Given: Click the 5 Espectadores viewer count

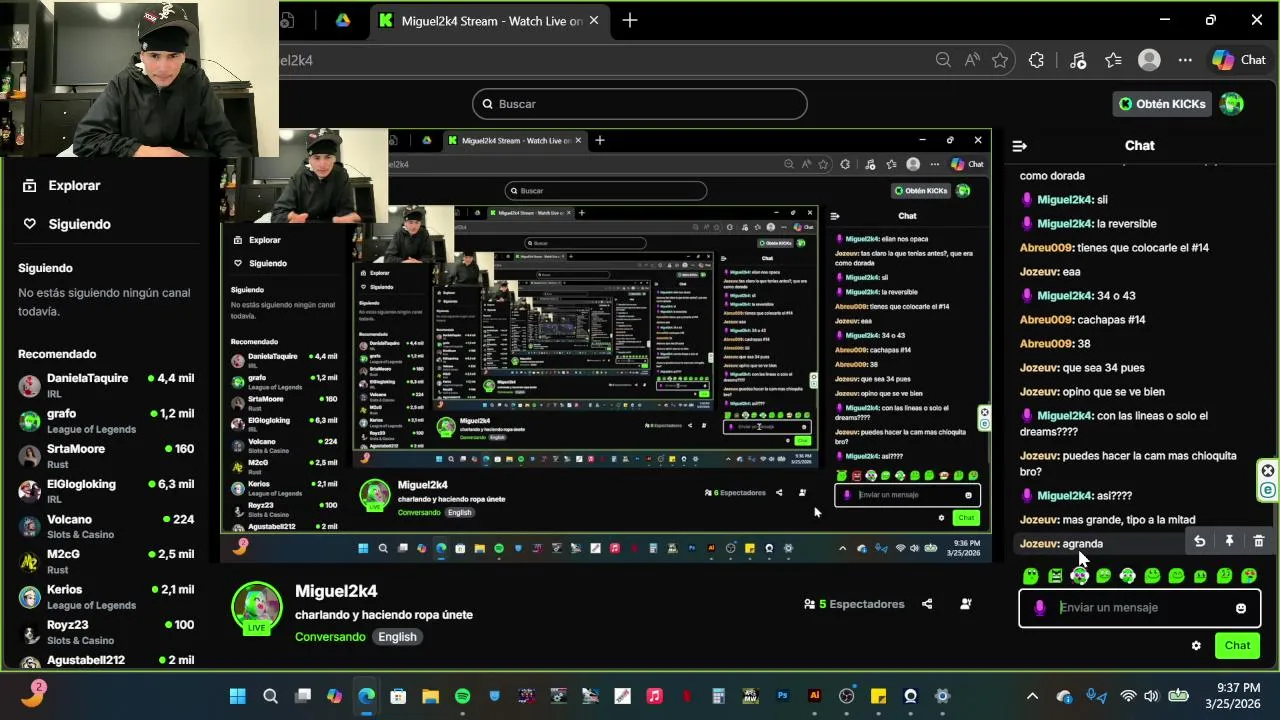Looking at the screenshot, I should [x=854, y=604].
